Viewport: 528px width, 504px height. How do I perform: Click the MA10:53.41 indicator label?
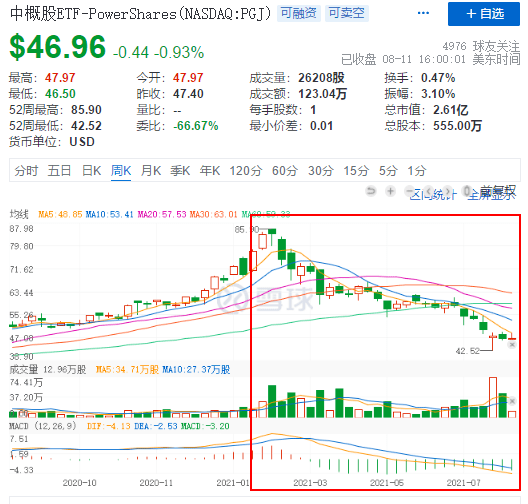(109, 214)
